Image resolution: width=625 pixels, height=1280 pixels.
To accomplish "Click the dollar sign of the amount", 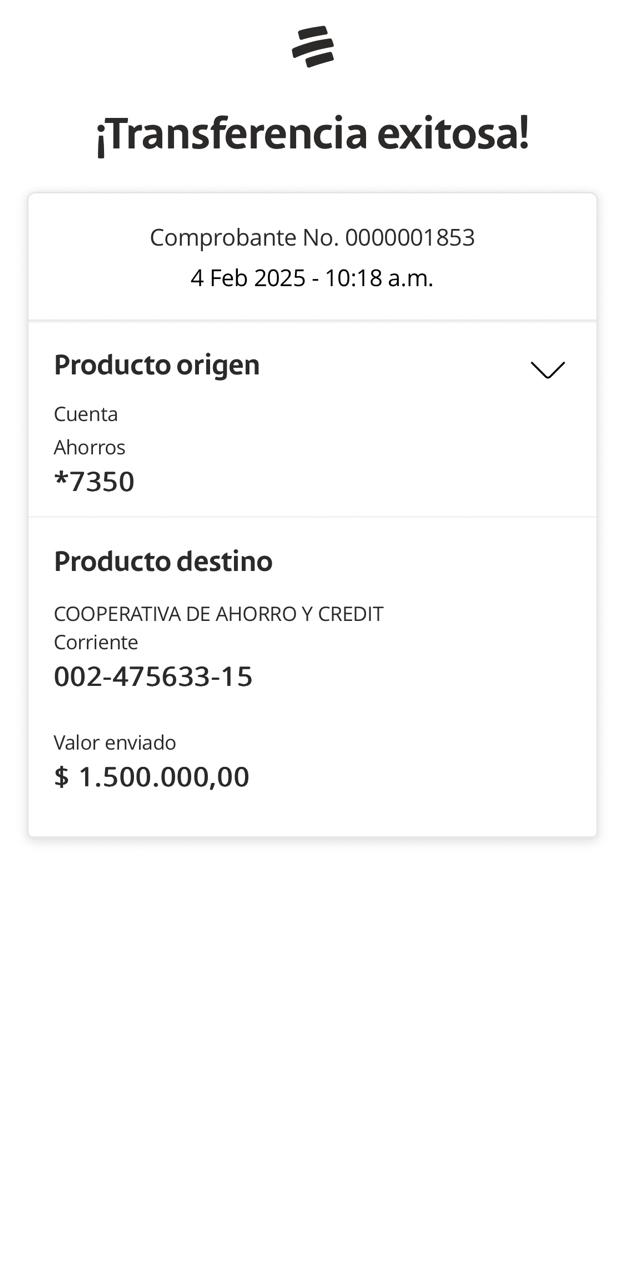I will (62, 777).
